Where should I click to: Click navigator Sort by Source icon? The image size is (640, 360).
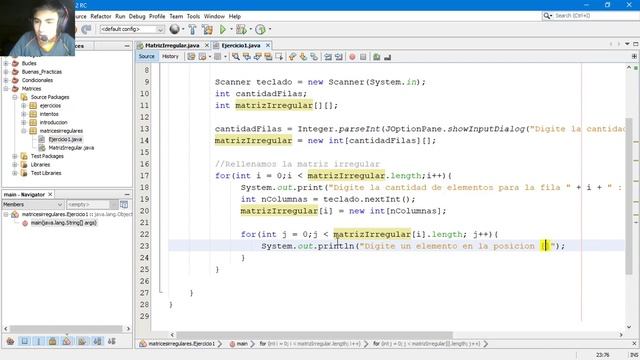(x=111, y=341)
